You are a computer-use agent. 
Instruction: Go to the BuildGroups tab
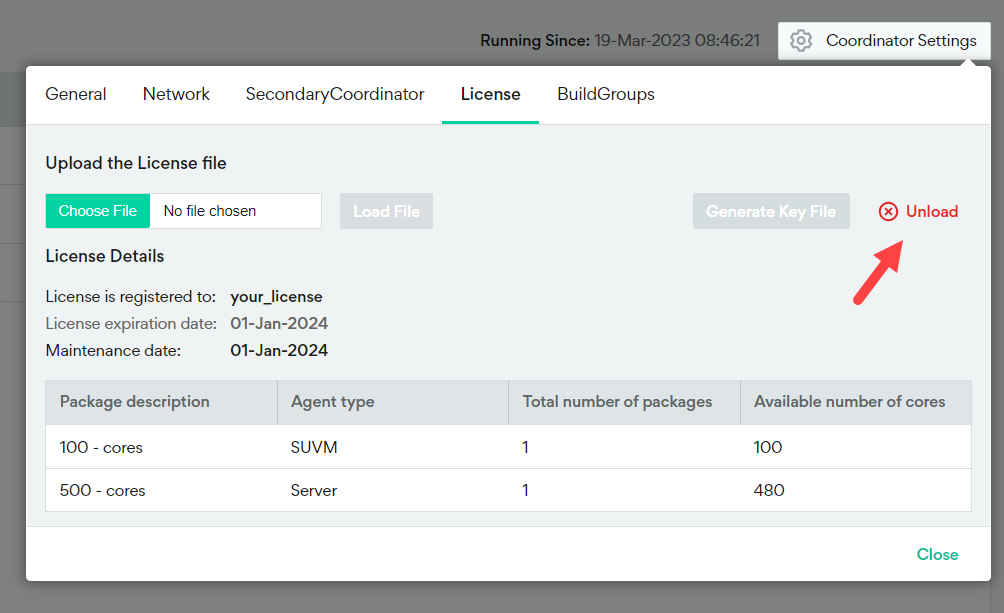[606, 94]
